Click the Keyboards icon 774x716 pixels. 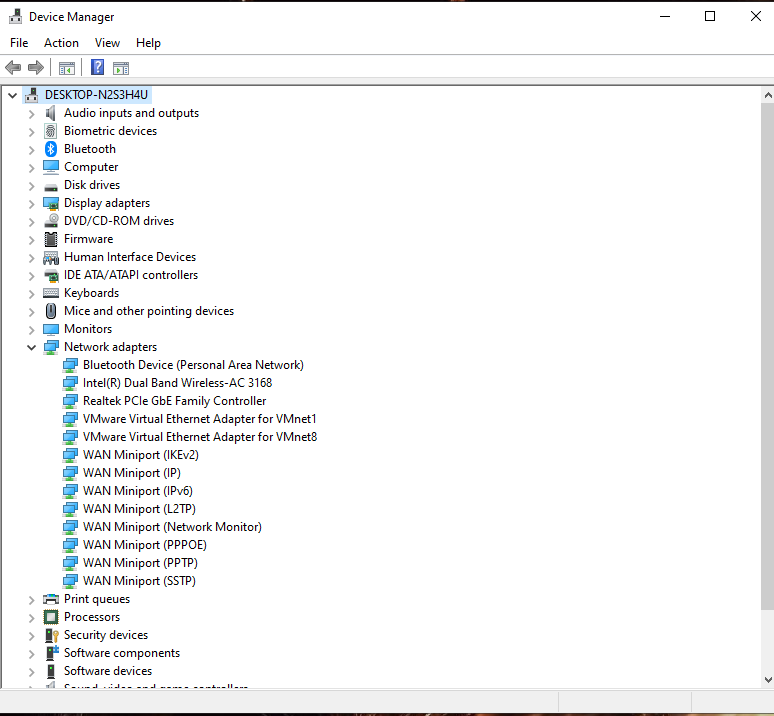[x=51, y=293]
